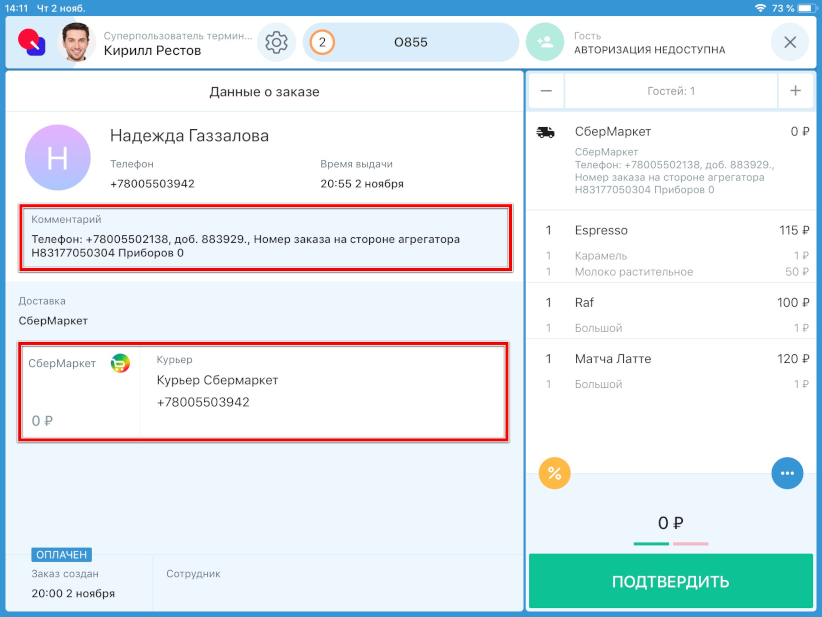Screen dimensions: 822x617
Task: Open customer avatar circle Н
Action: (58, 157)
